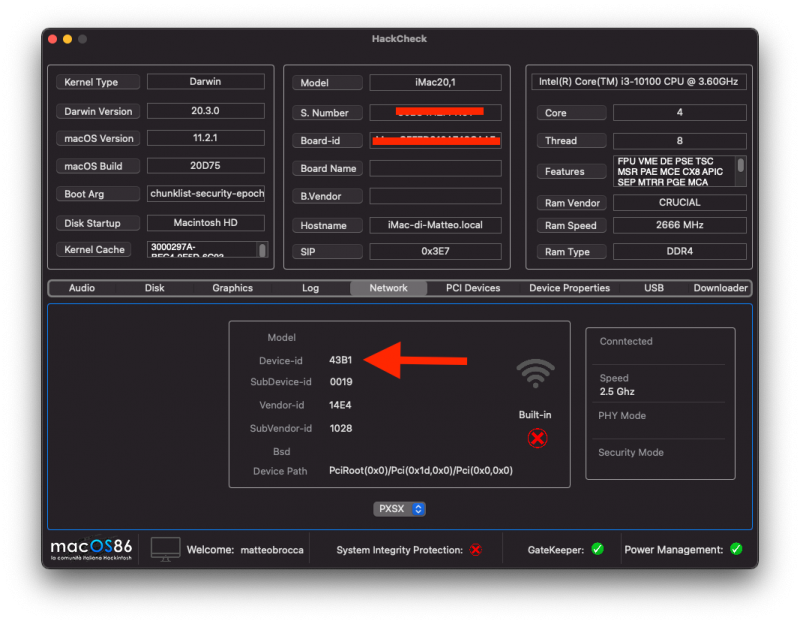Open the PCI Devices tab
The width and height of the screenshot is (800, 624).
pyautogui.click(x=473, y=288)
